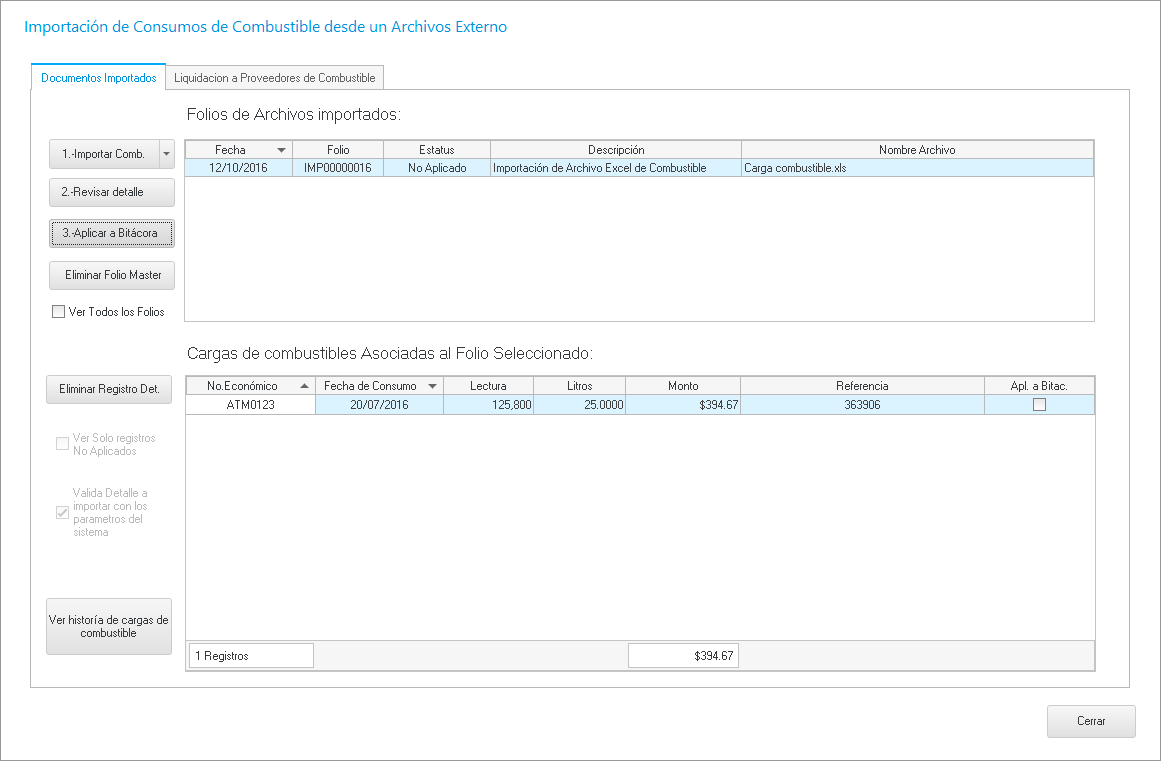Click the 1.-Importar Comb. button
Image resolution: width=1161 pixels, height=761 pixels.
coord(103,154)
